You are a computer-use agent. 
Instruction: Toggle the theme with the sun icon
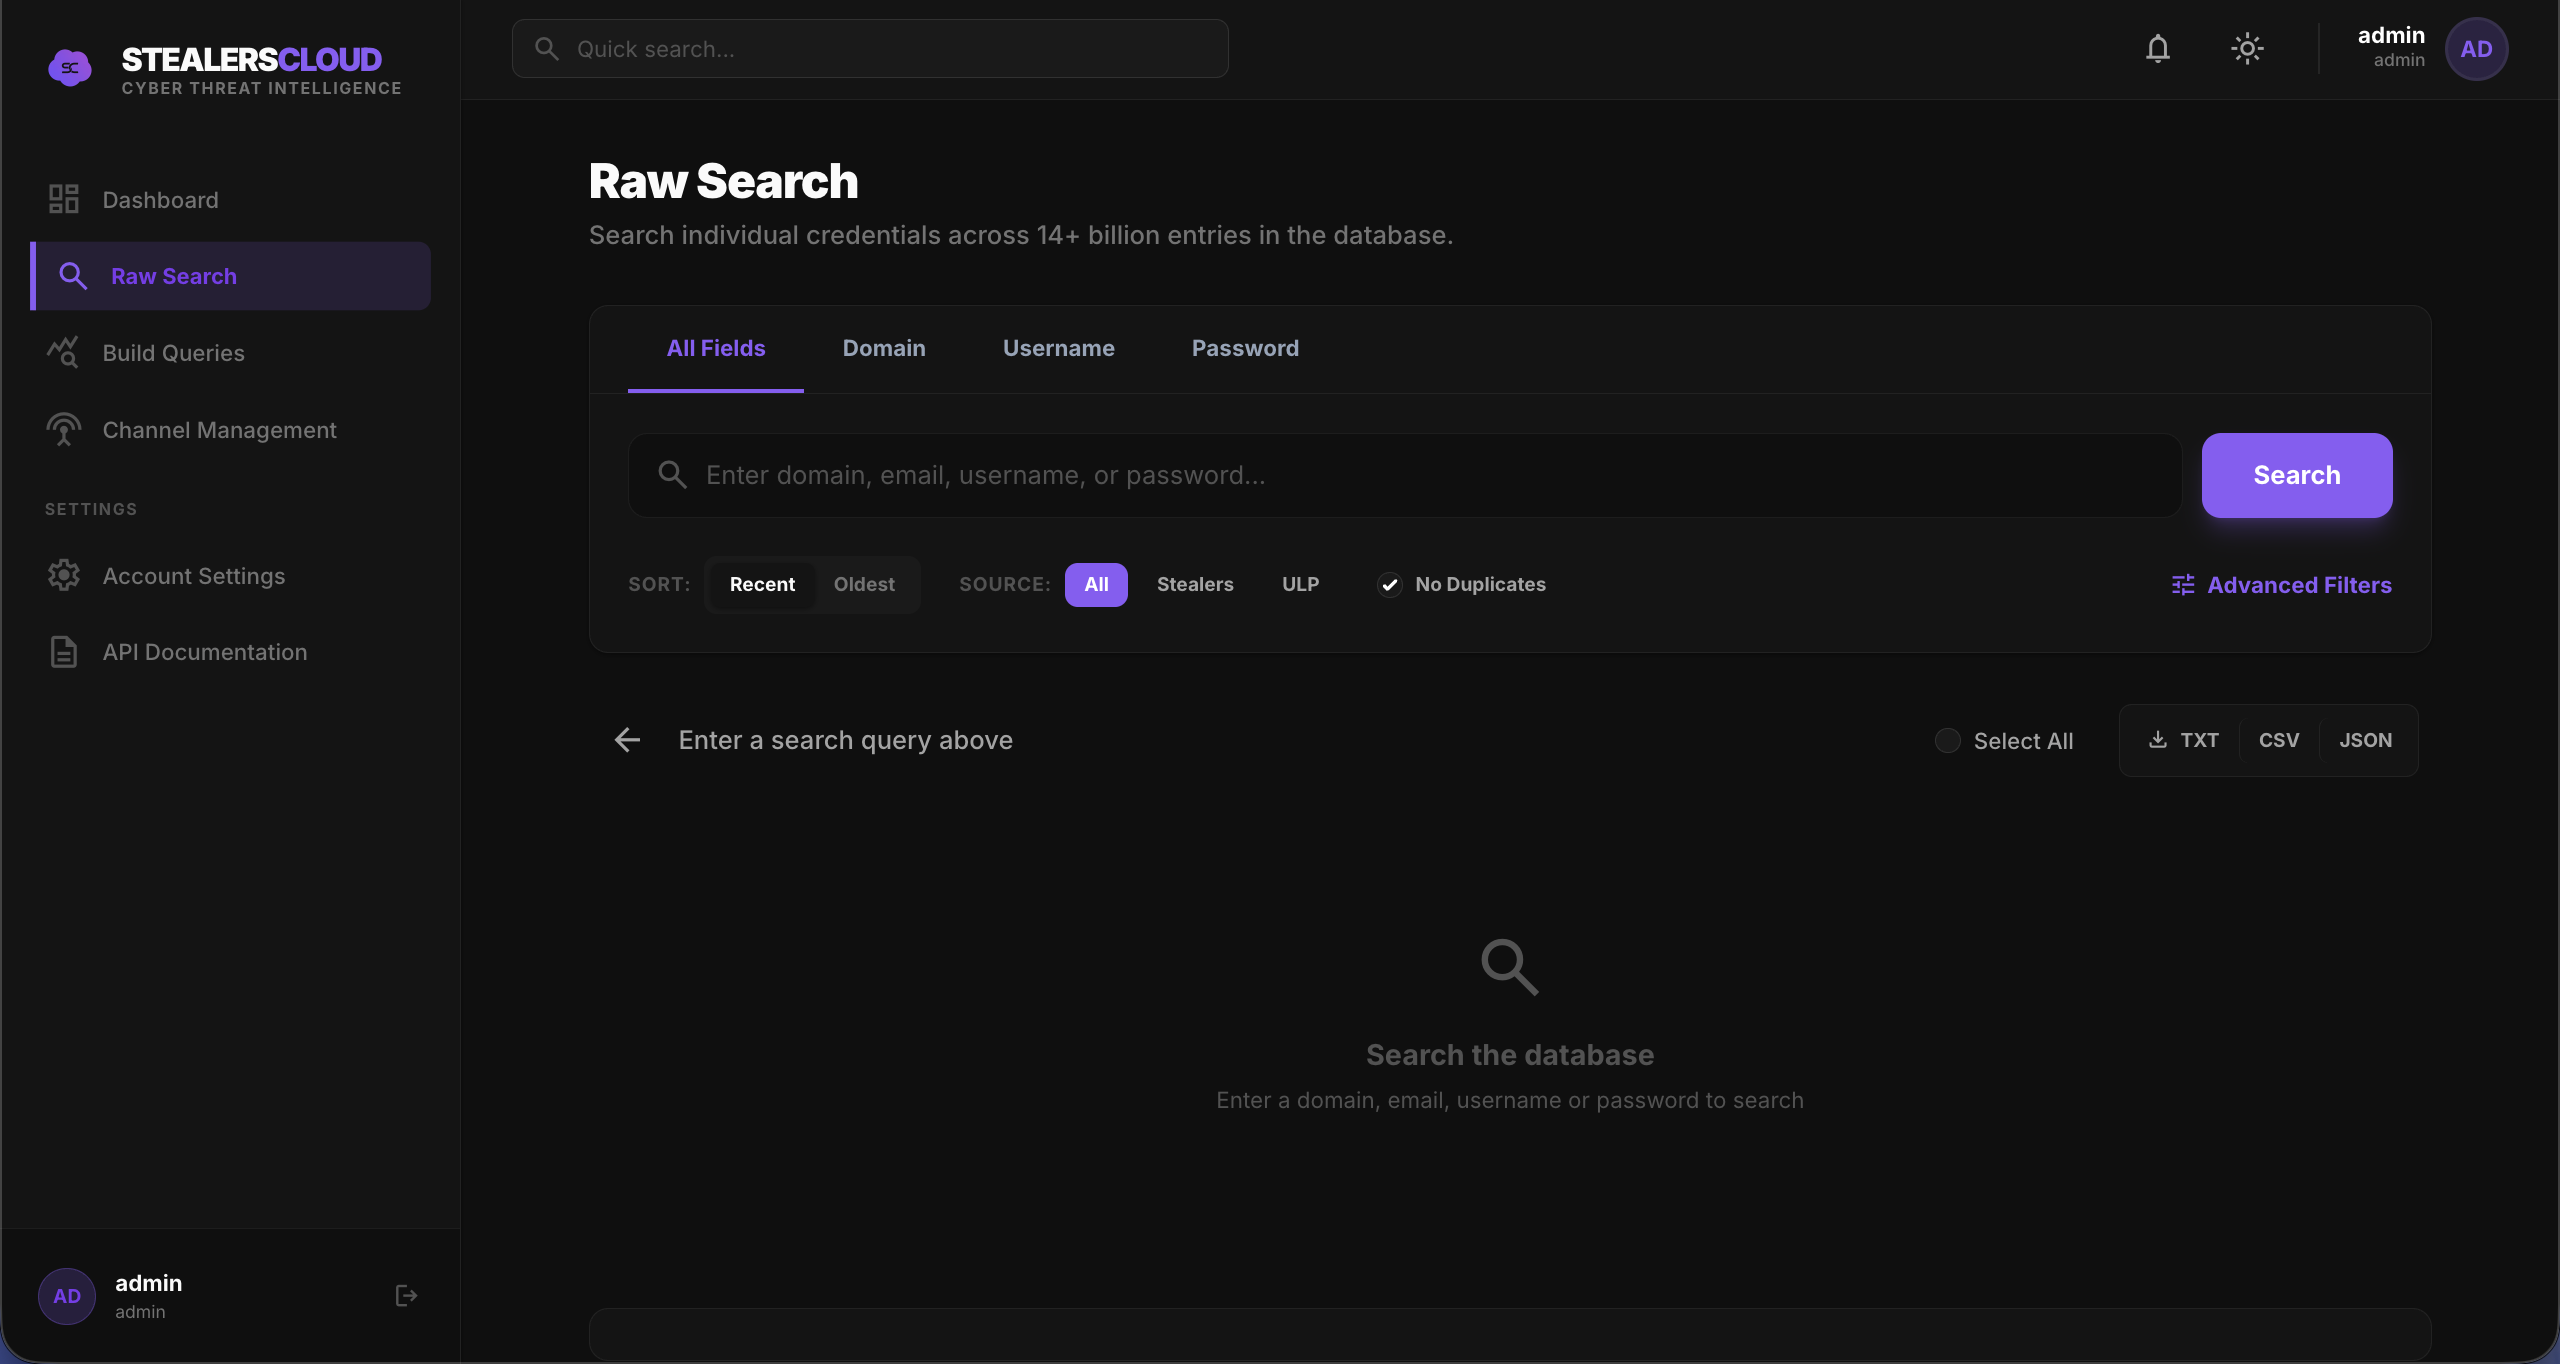click(x=2246, y=48)
